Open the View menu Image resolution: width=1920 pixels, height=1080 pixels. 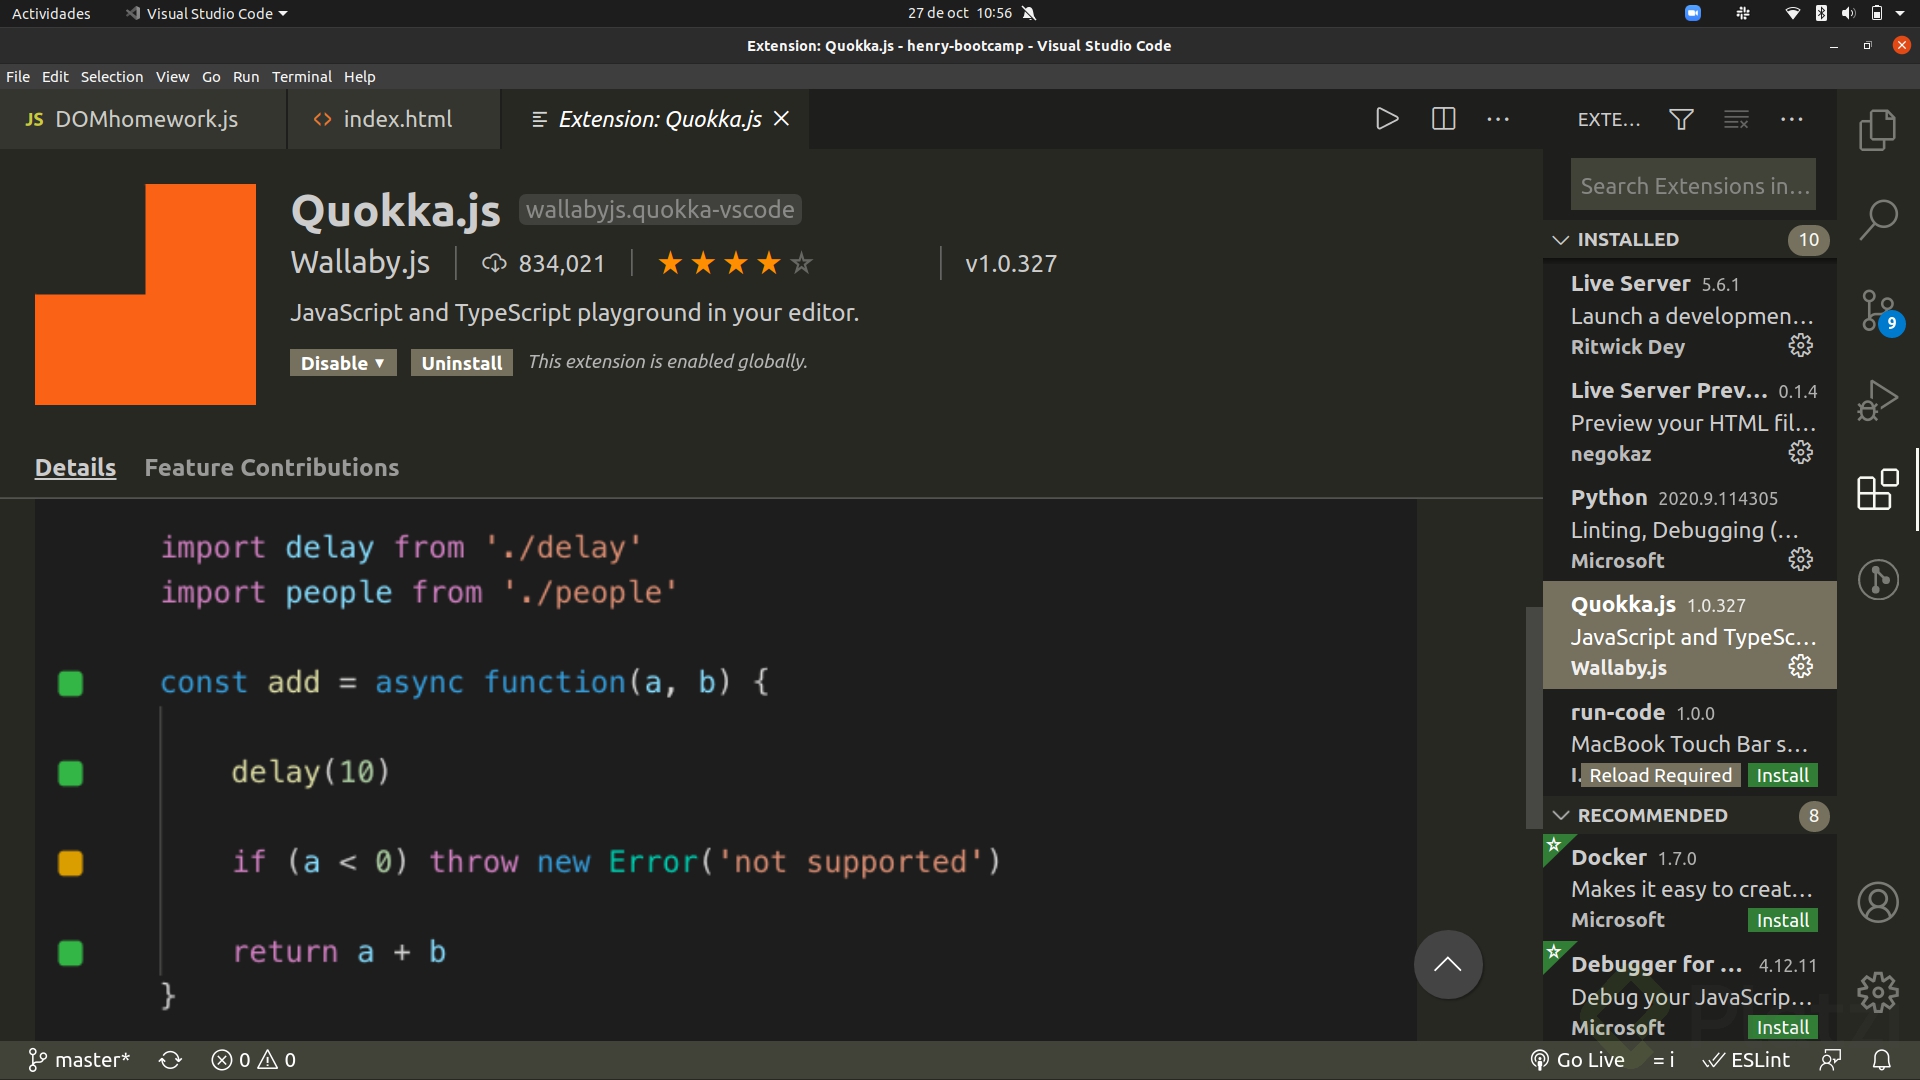(172, 77)
